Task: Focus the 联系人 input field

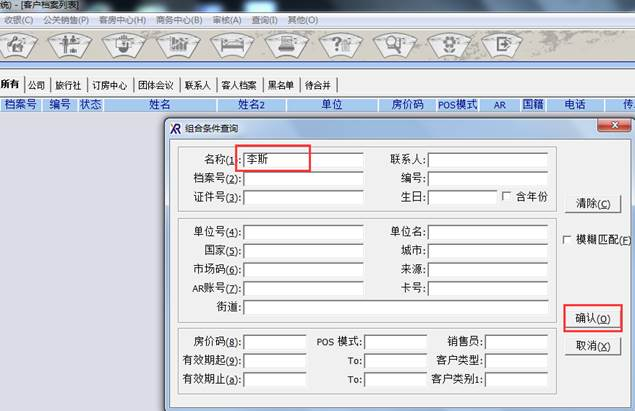Action: [488, 160]
